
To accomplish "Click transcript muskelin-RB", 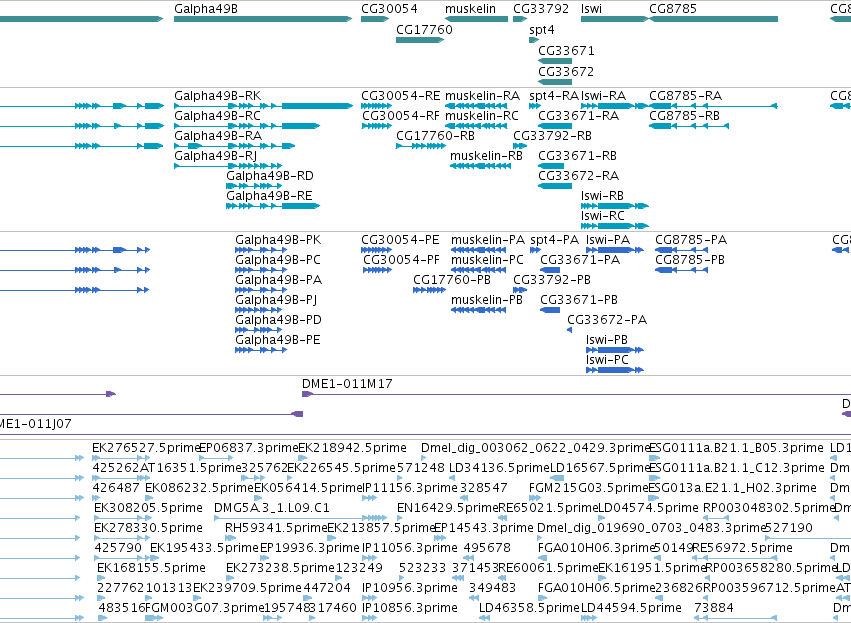I will click(486, 156).
